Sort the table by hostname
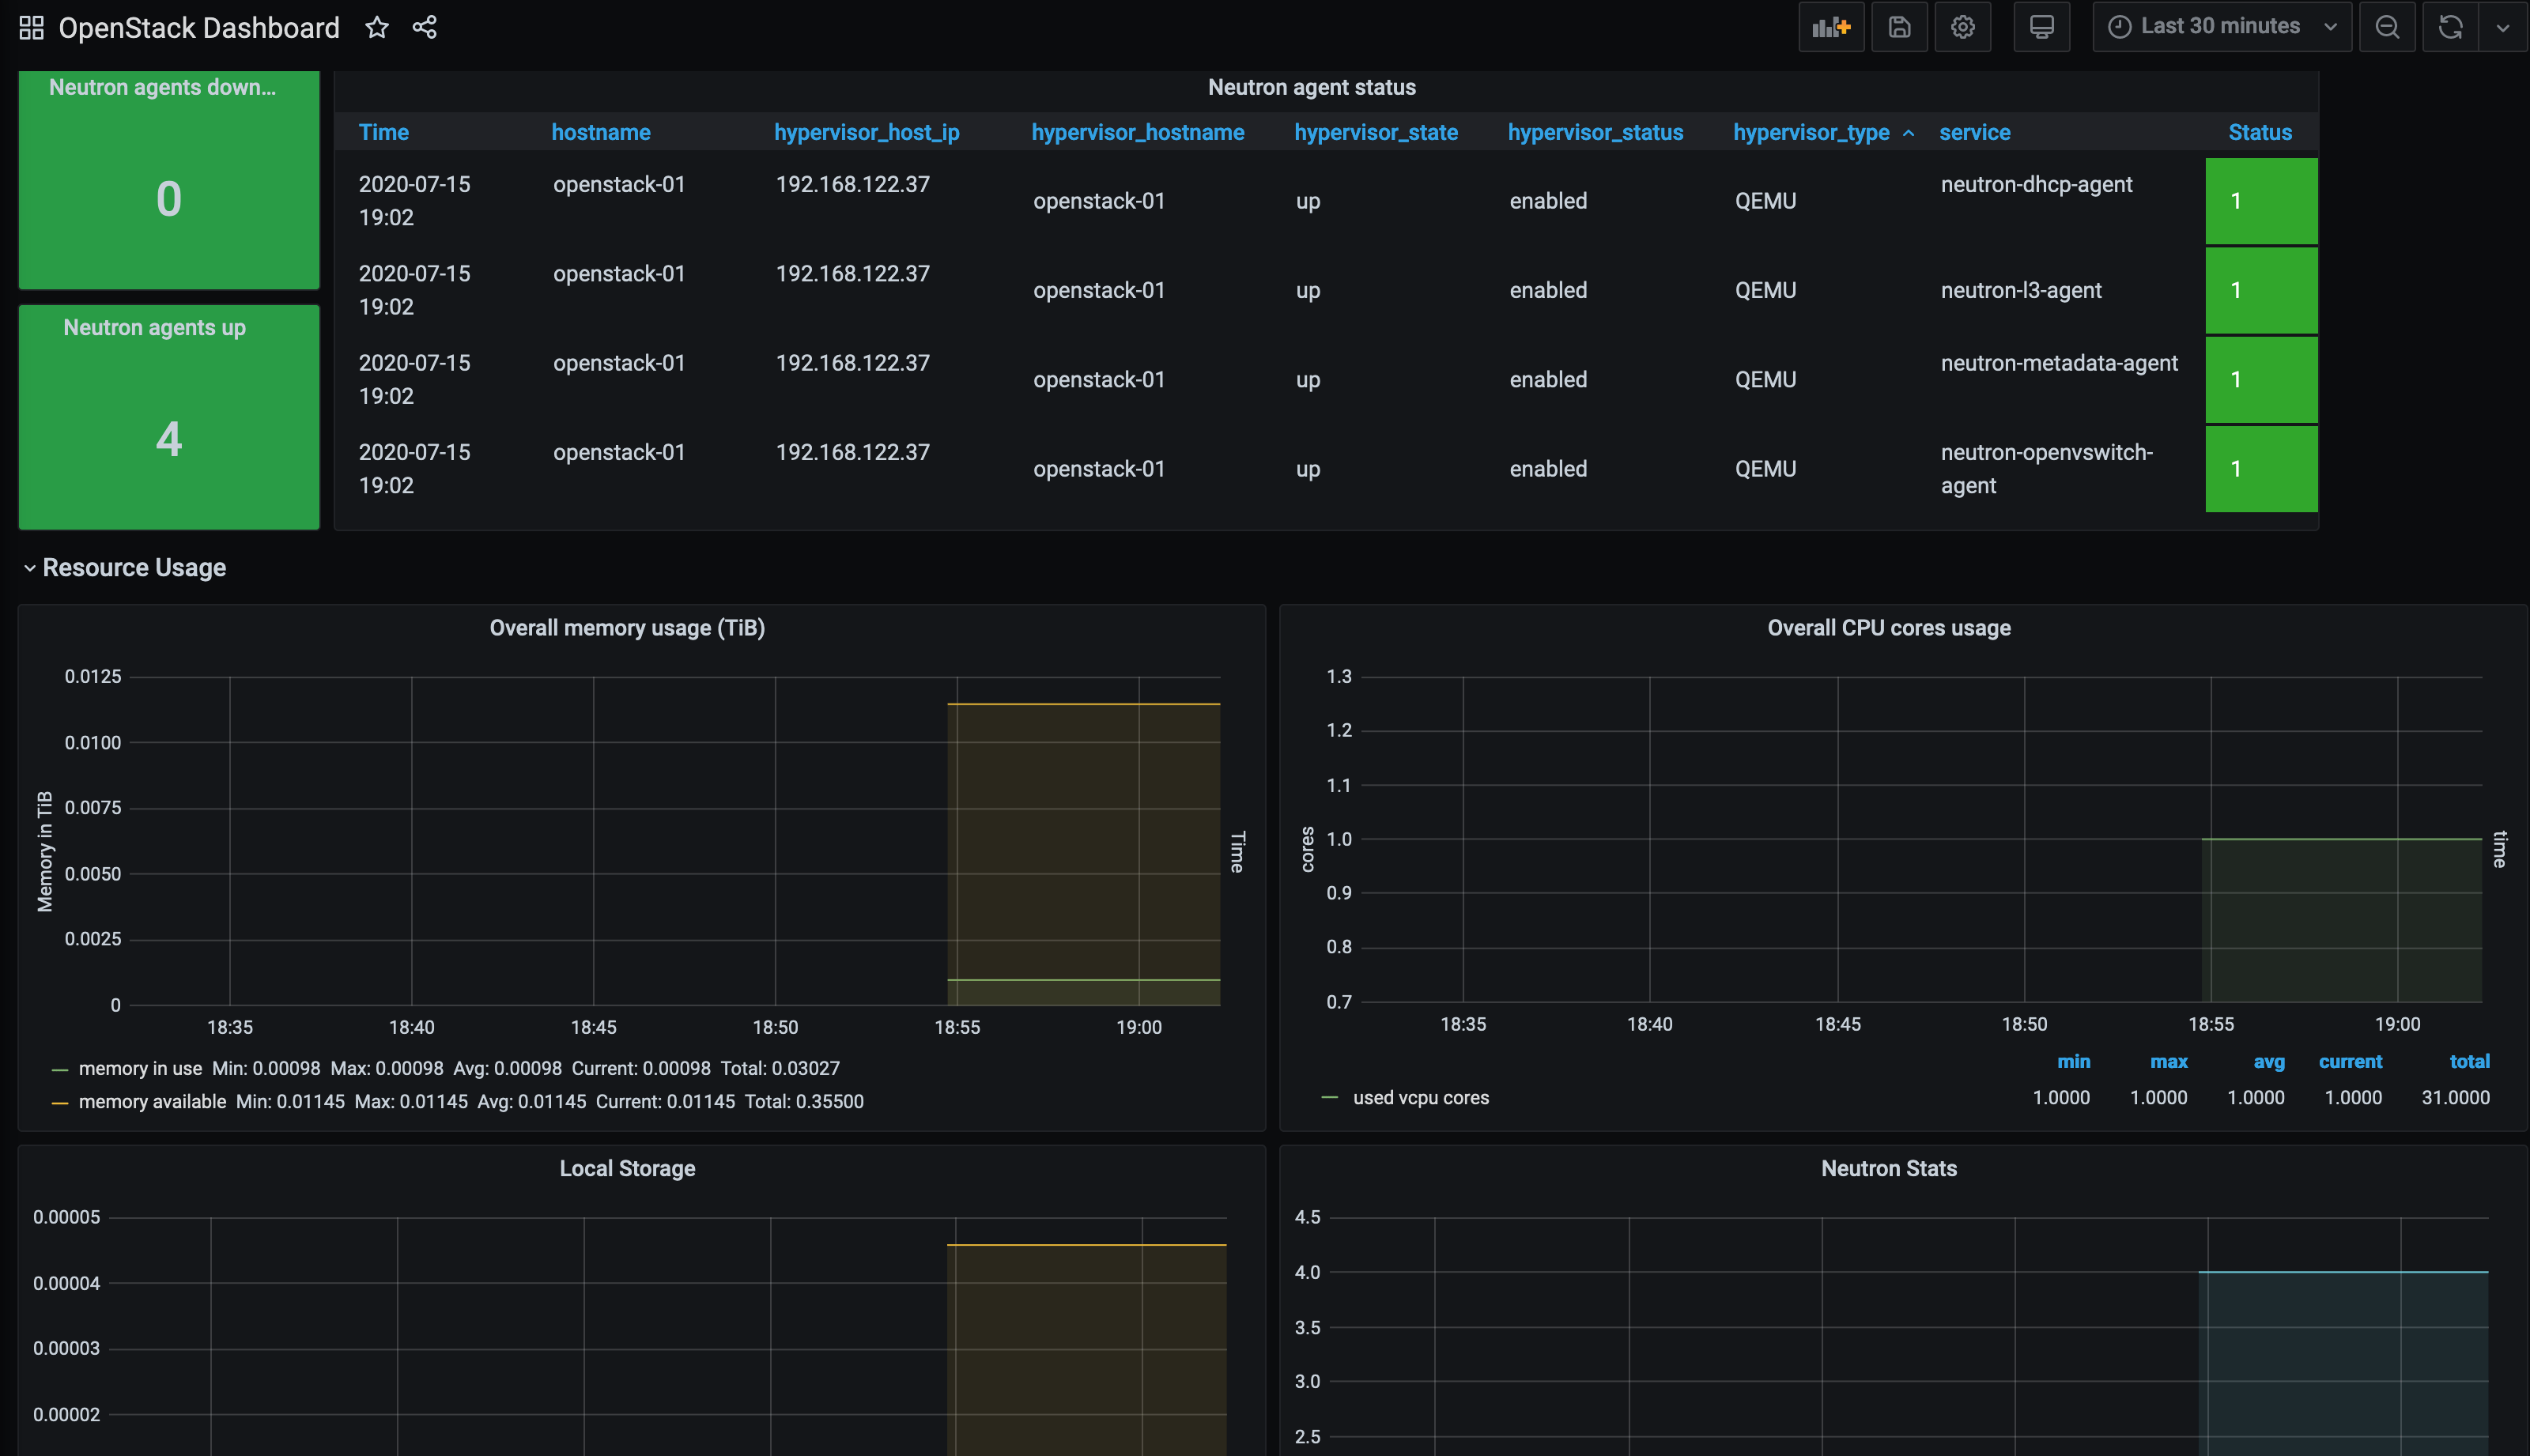The height and width of the screenshot is (1456, 2530). (601, 131)
